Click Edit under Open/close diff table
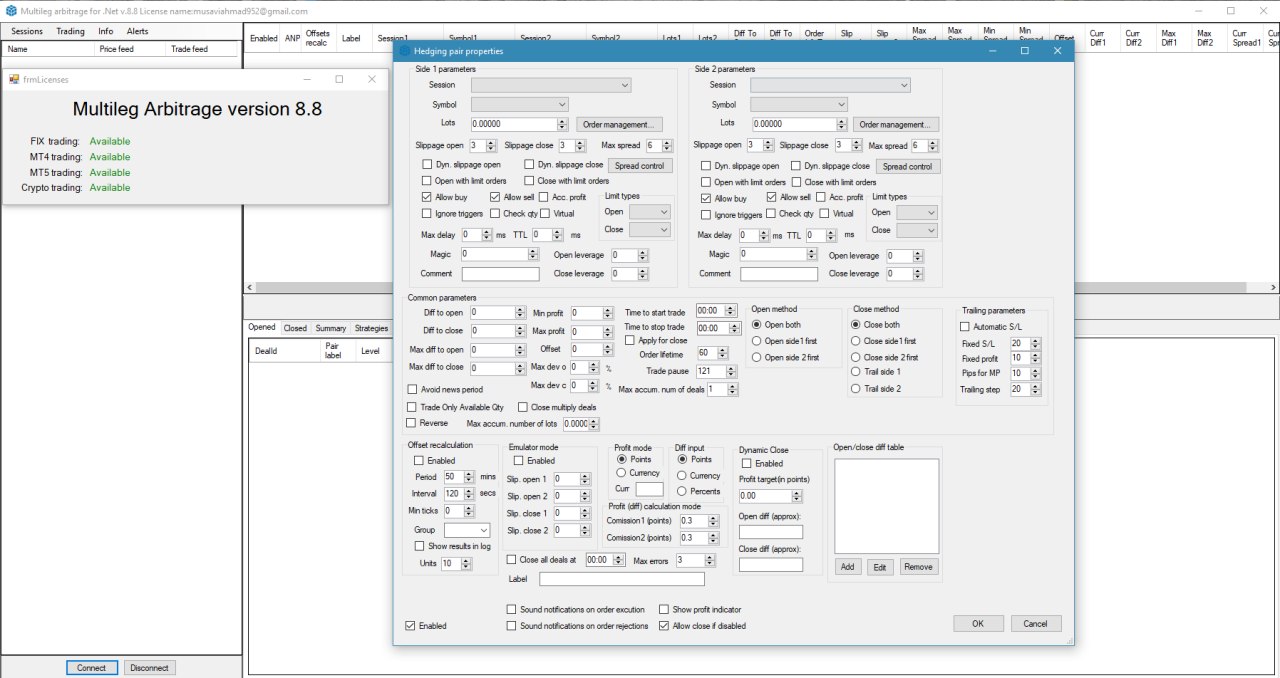The width and height of the screenshot is (1280, 678). [x=880, y=567]
